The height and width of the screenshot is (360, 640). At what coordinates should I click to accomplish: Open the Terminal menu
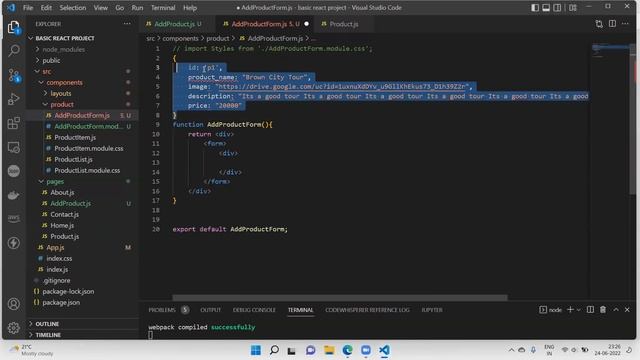coord(163,7)
